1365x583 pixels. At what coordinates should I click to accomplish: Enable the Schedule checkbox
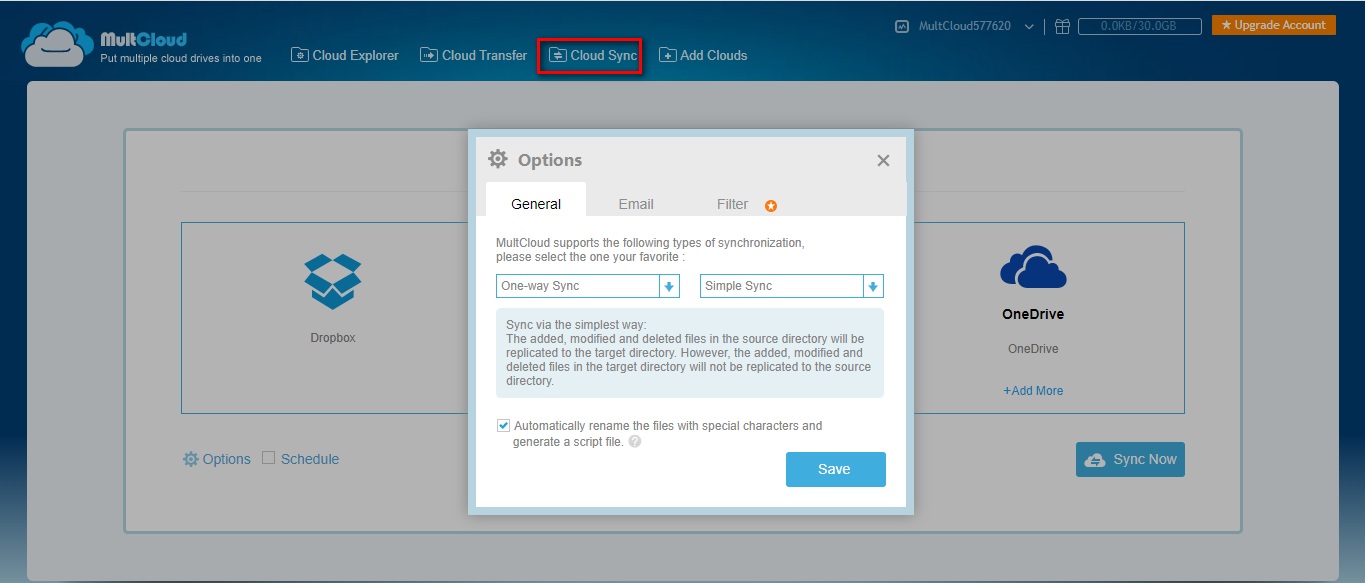pyautogui.click(x=268, y=458)
